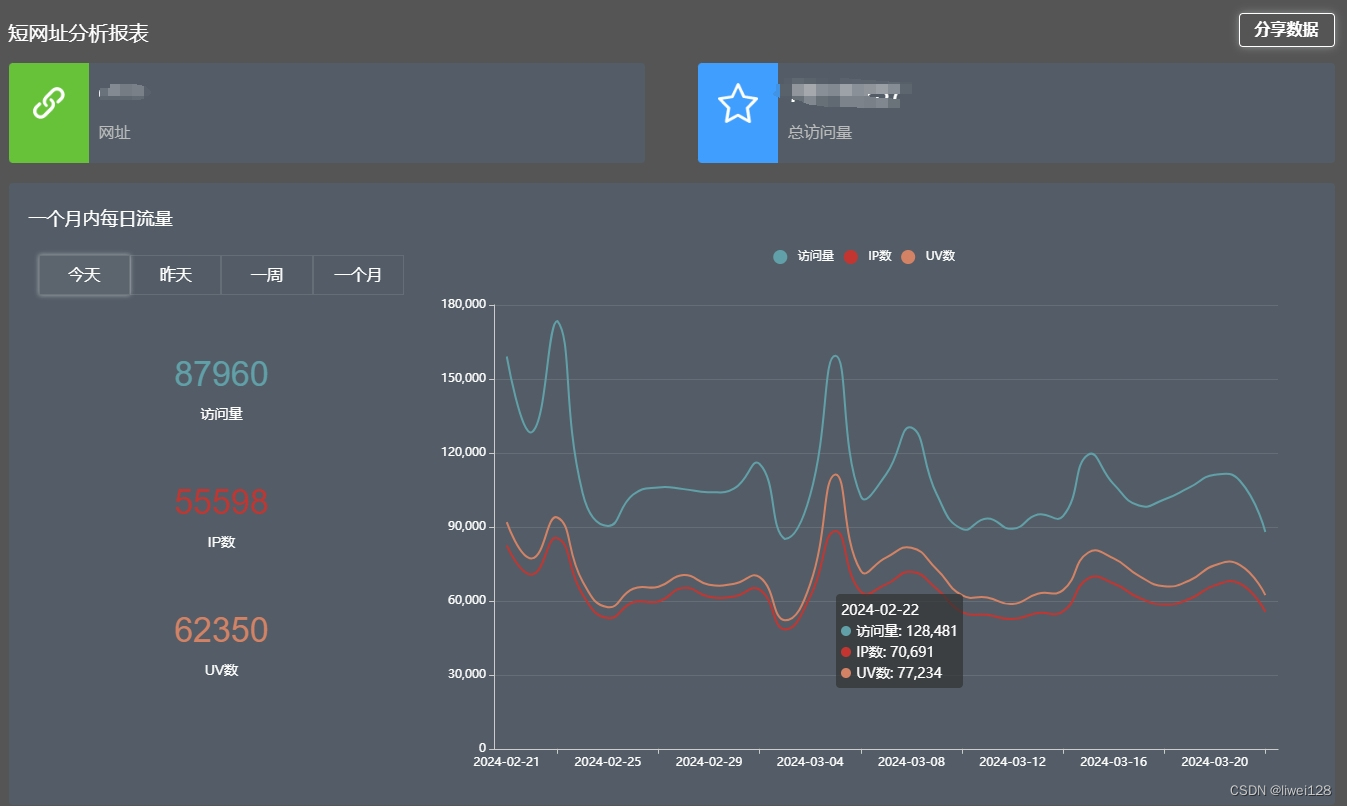Click the 2024-03-20 x-axis label
This screenshot has height=806, width=1347.
pyautogui.click(x=1215, y=761)
